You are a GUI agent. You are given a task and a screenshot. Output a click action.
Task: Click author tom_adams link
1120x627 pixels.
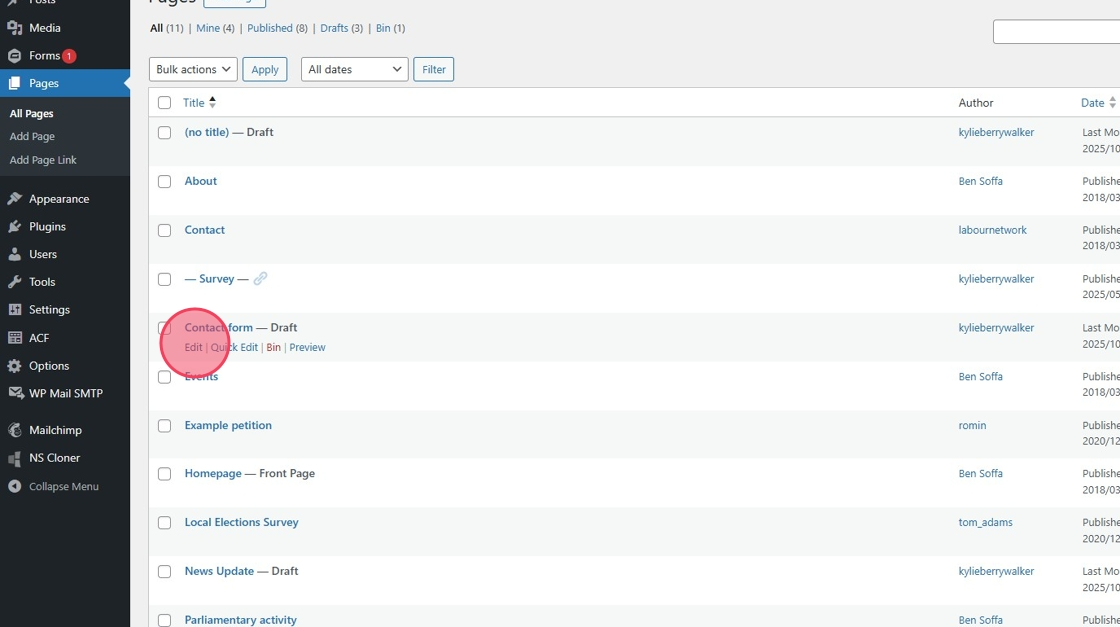point(985,522)
